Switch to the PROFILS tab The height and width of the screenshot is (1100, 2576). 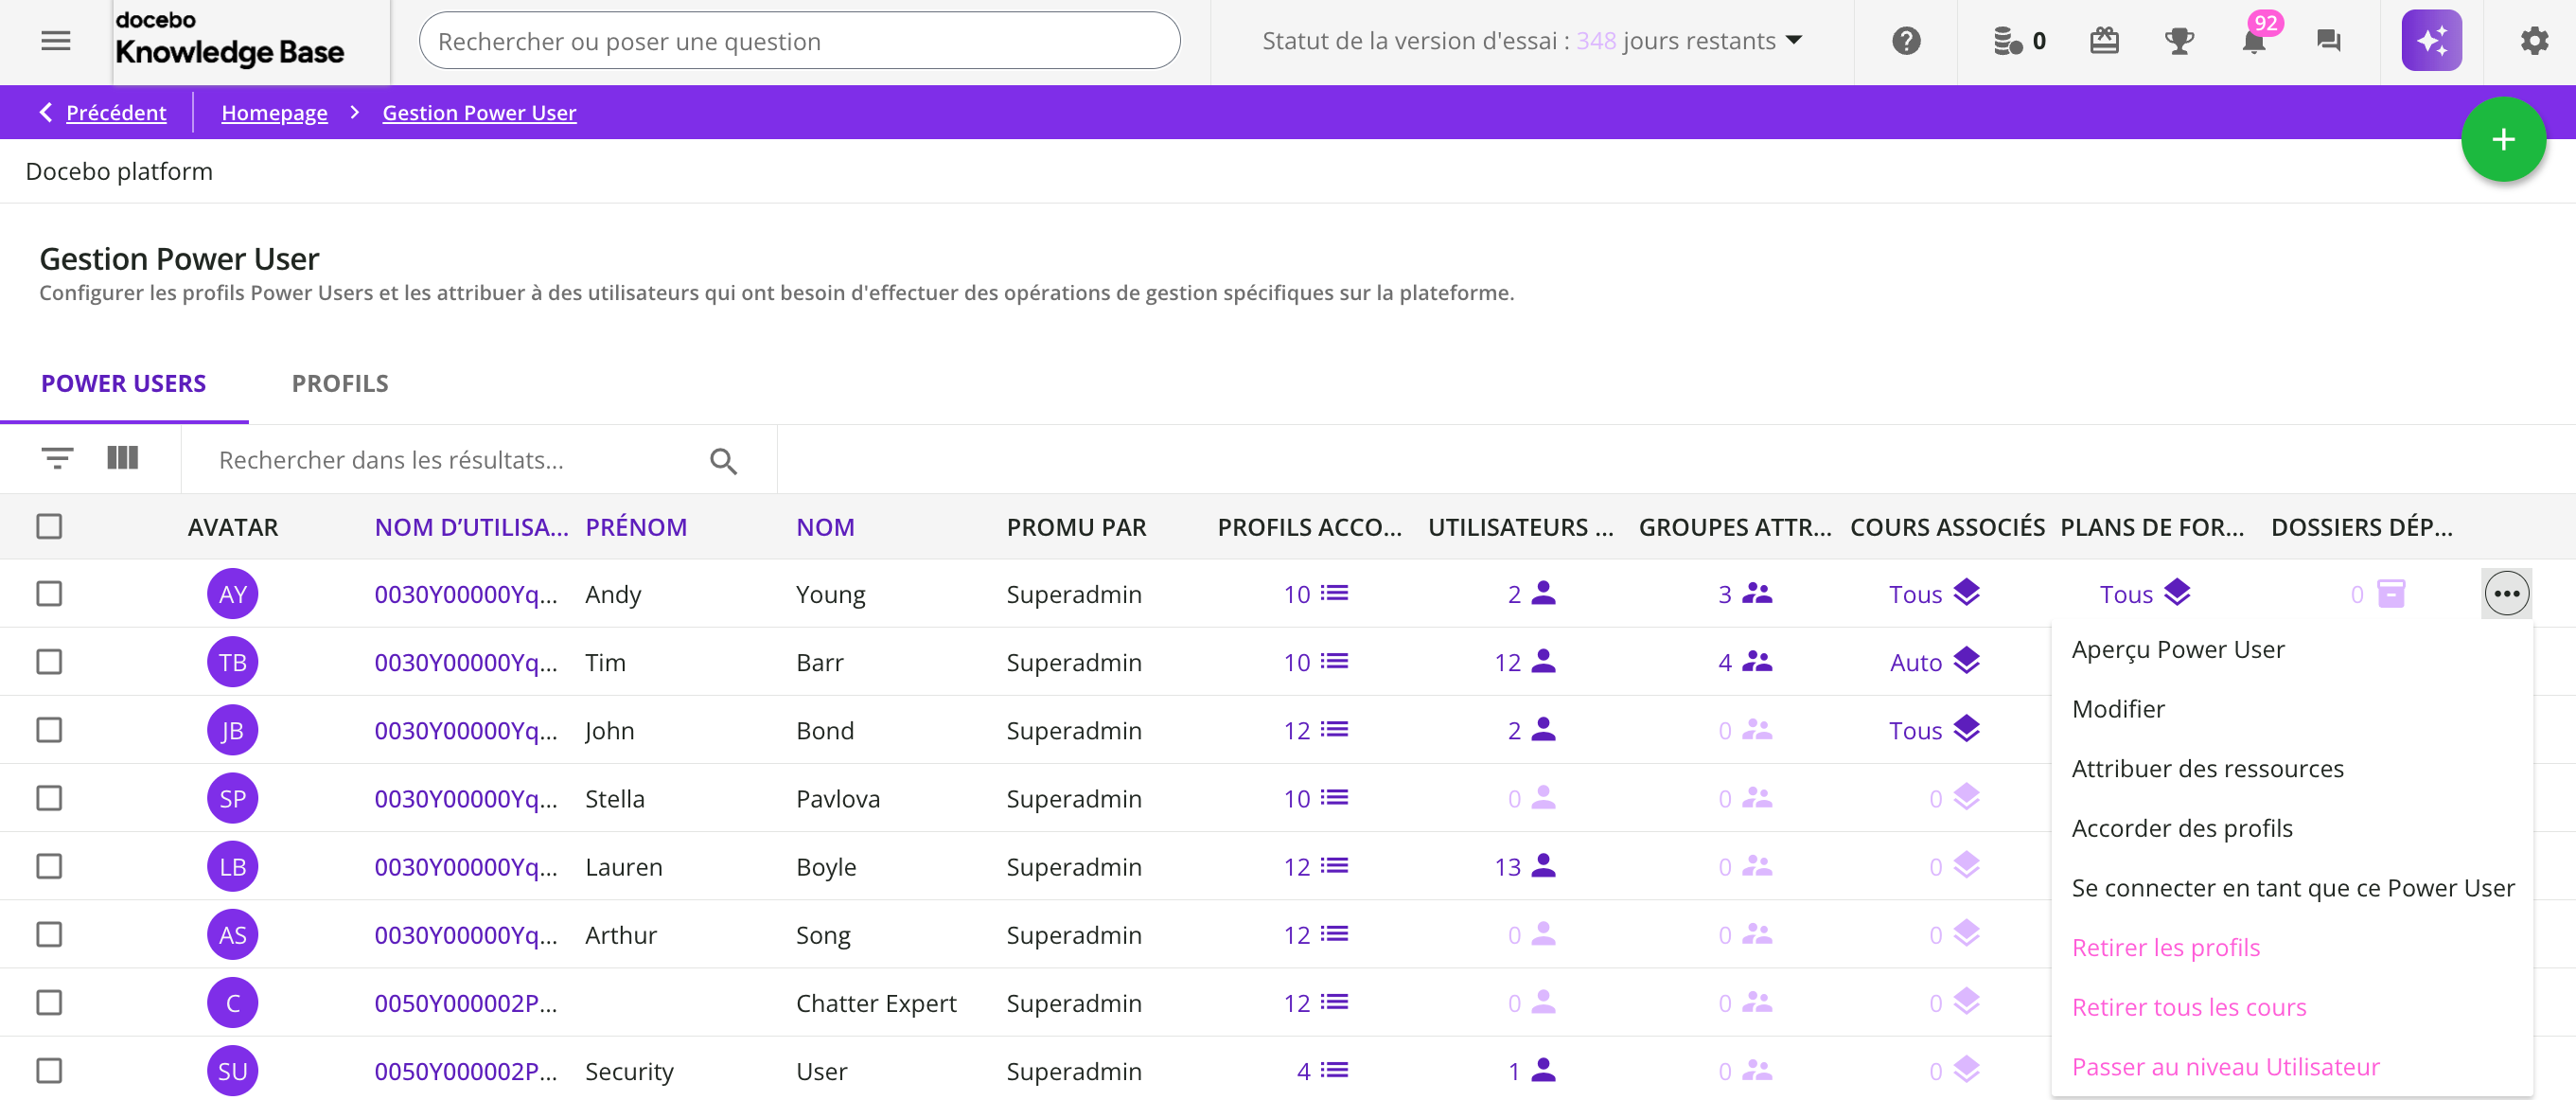[x=340, y=384]
